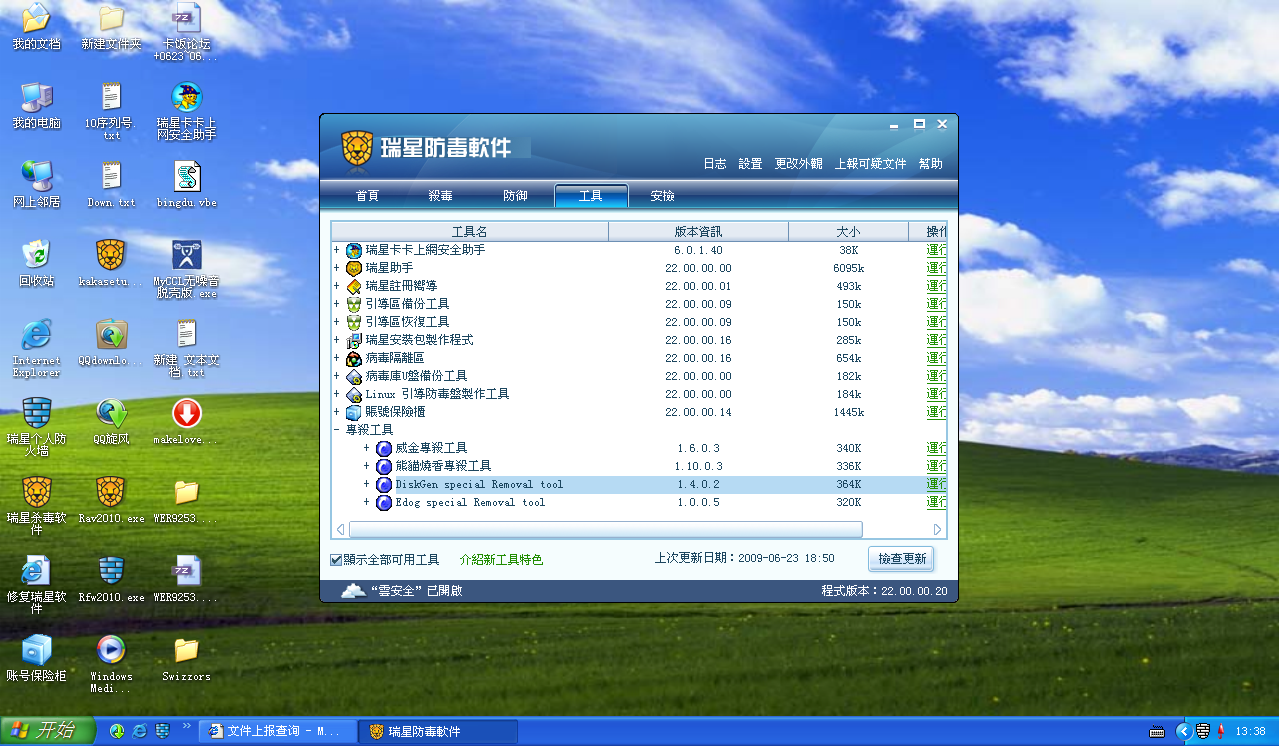Toggle the 顯示全部可用工具 checkbox

point(336,560)
